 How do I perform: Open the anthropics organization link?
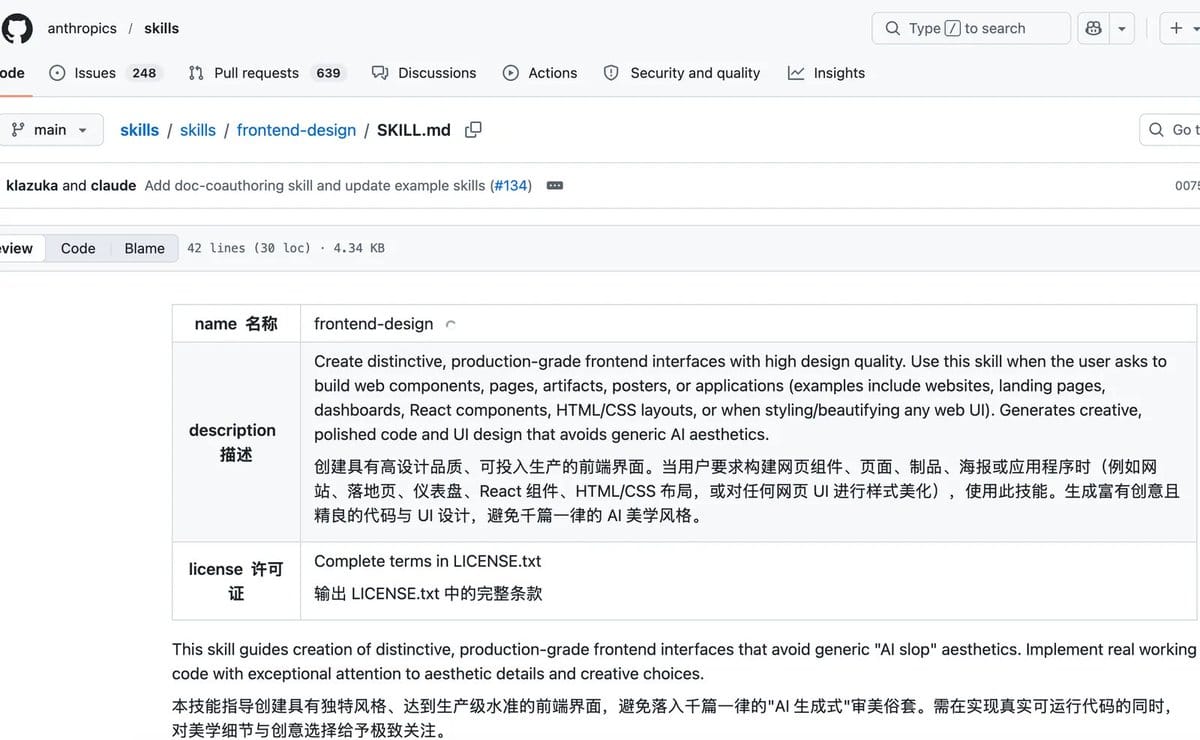point(82,28)
